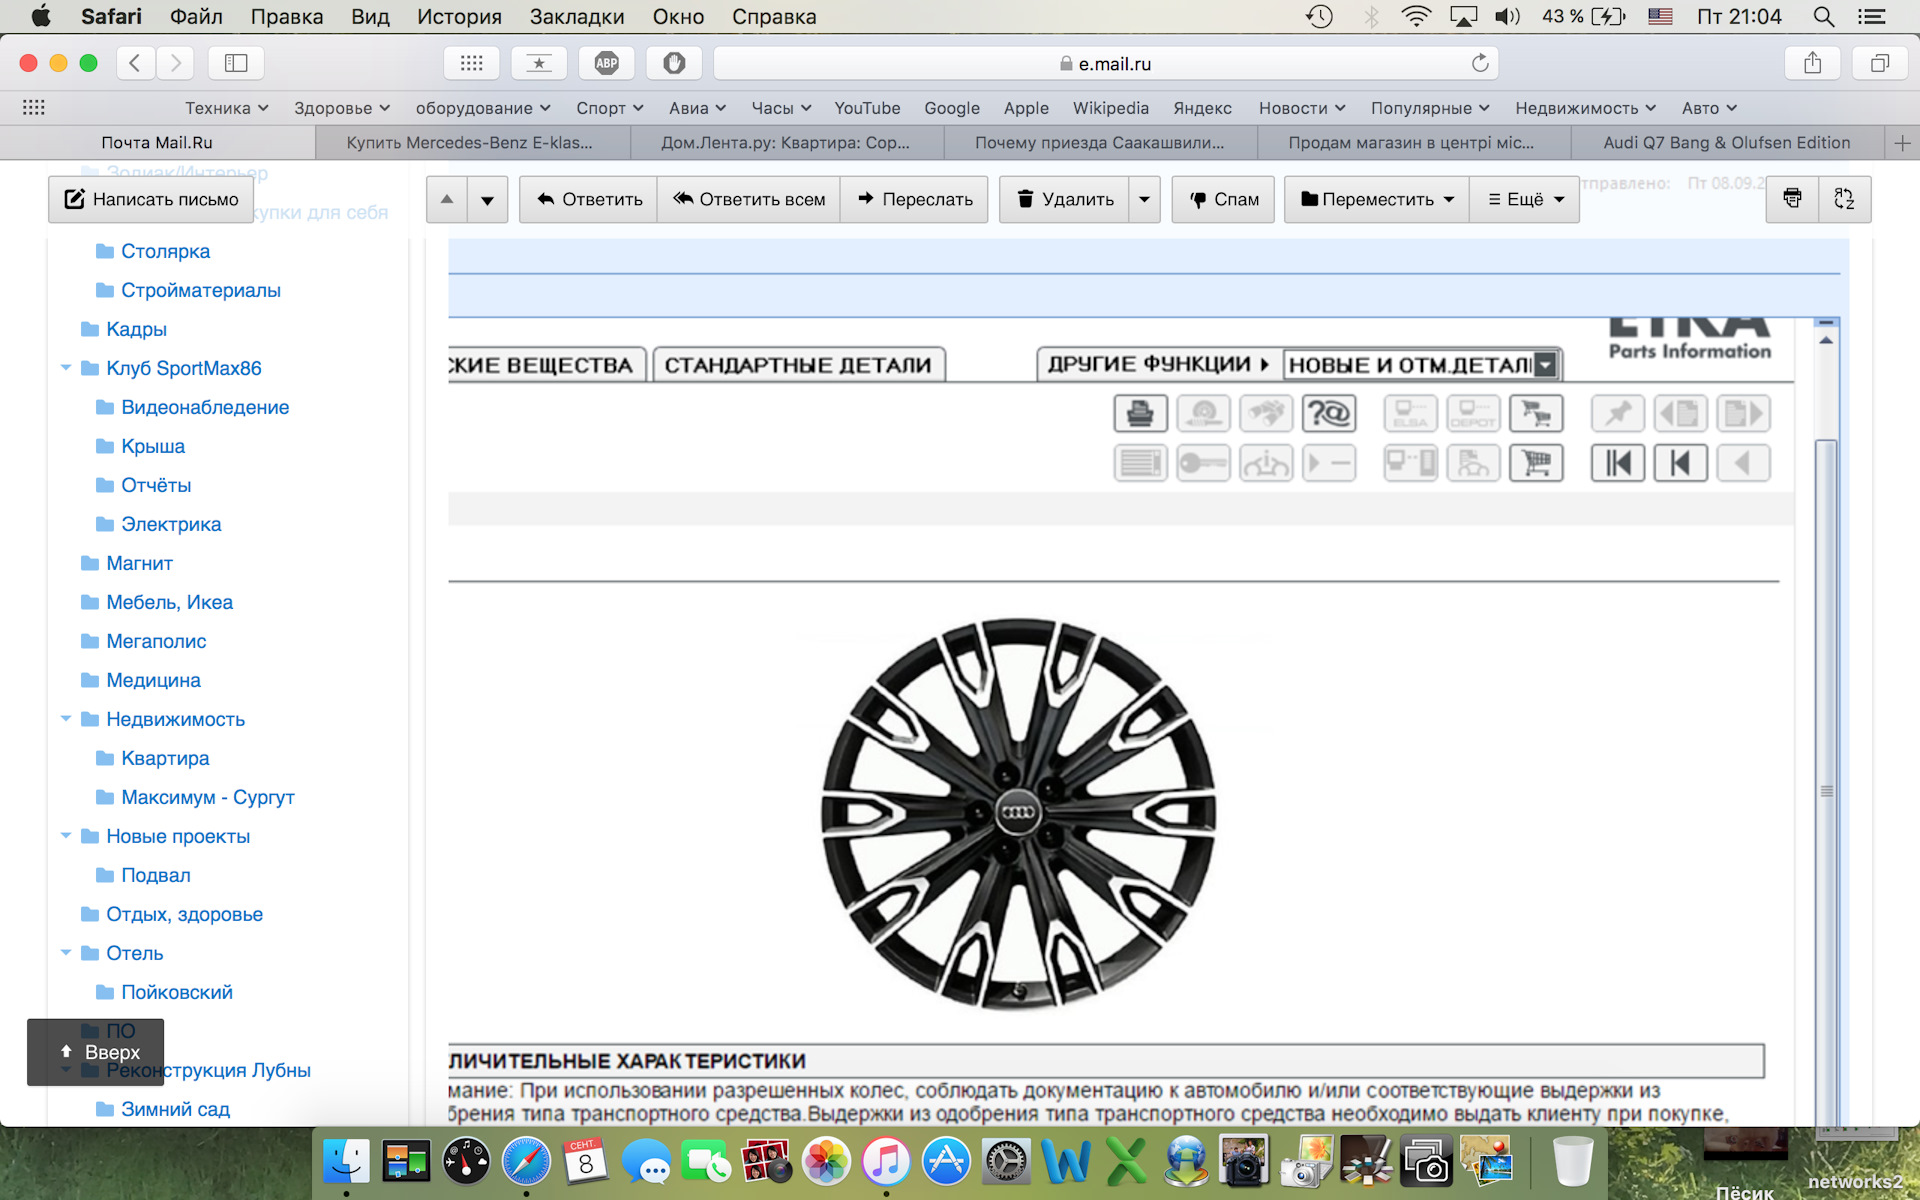The image size is (1920, 1200).
Task: Click the Safari share icon
Action: [1812, 63]
